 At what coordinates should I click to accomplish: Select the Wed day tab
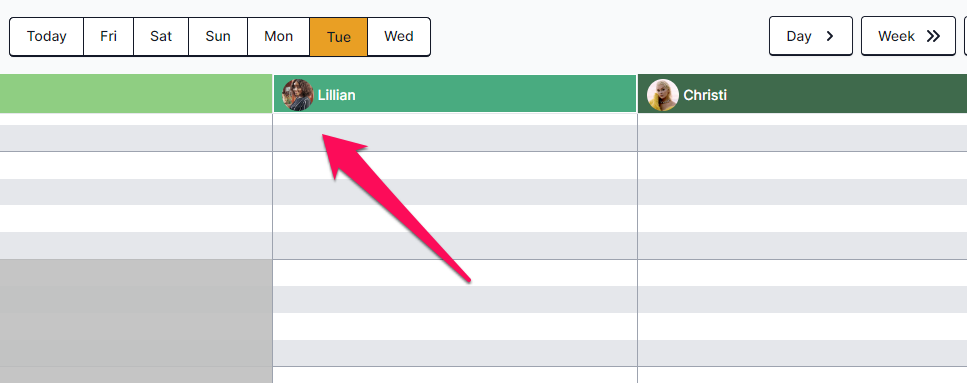[x=399, y=36]
